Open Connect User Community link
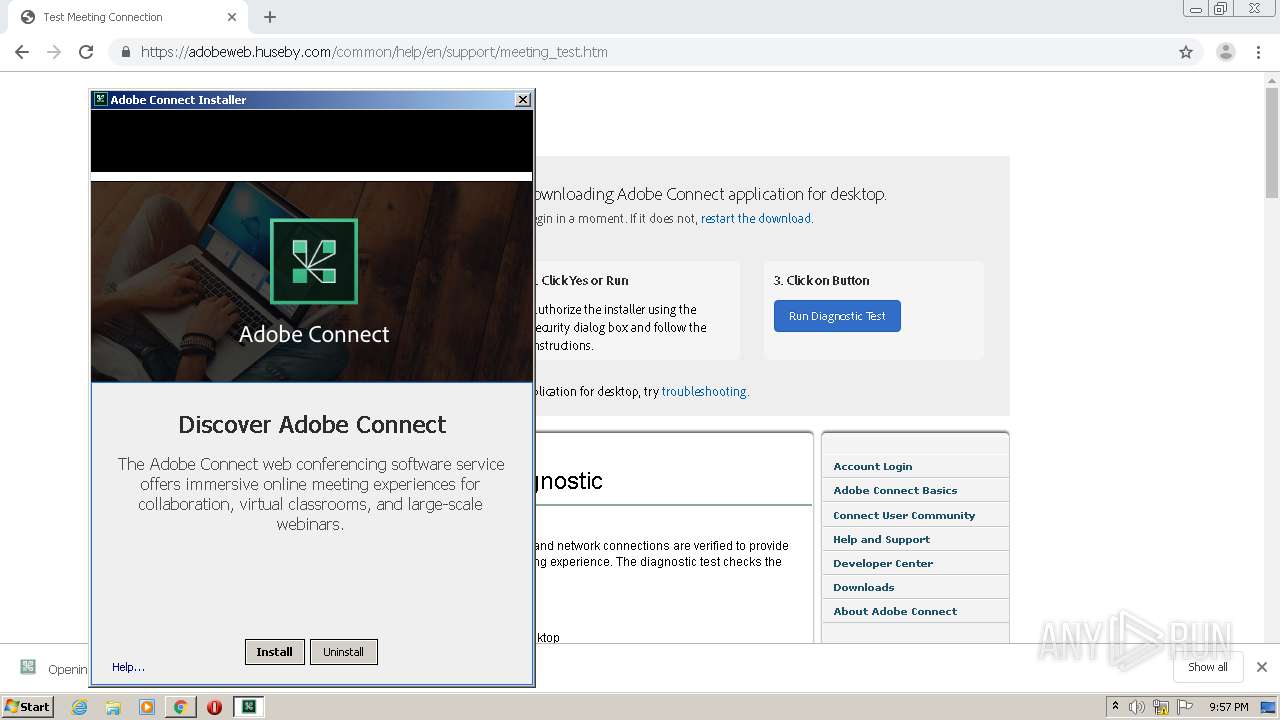Screen dimensions: 1280x720 904,515
